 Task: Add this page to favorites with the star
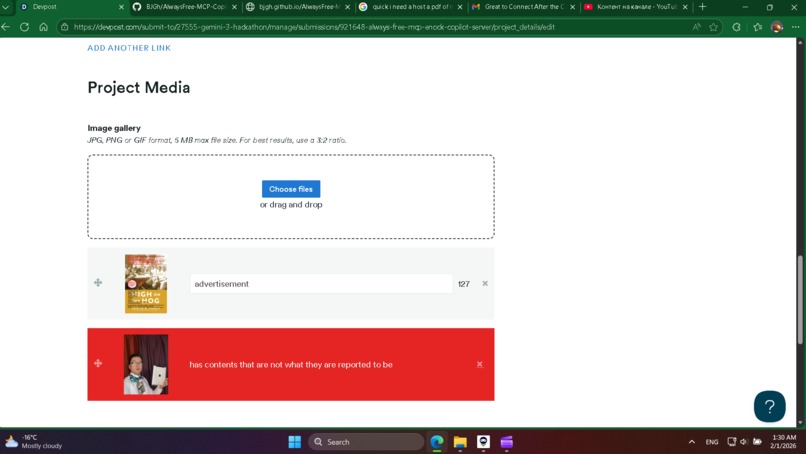click(713, 27)
